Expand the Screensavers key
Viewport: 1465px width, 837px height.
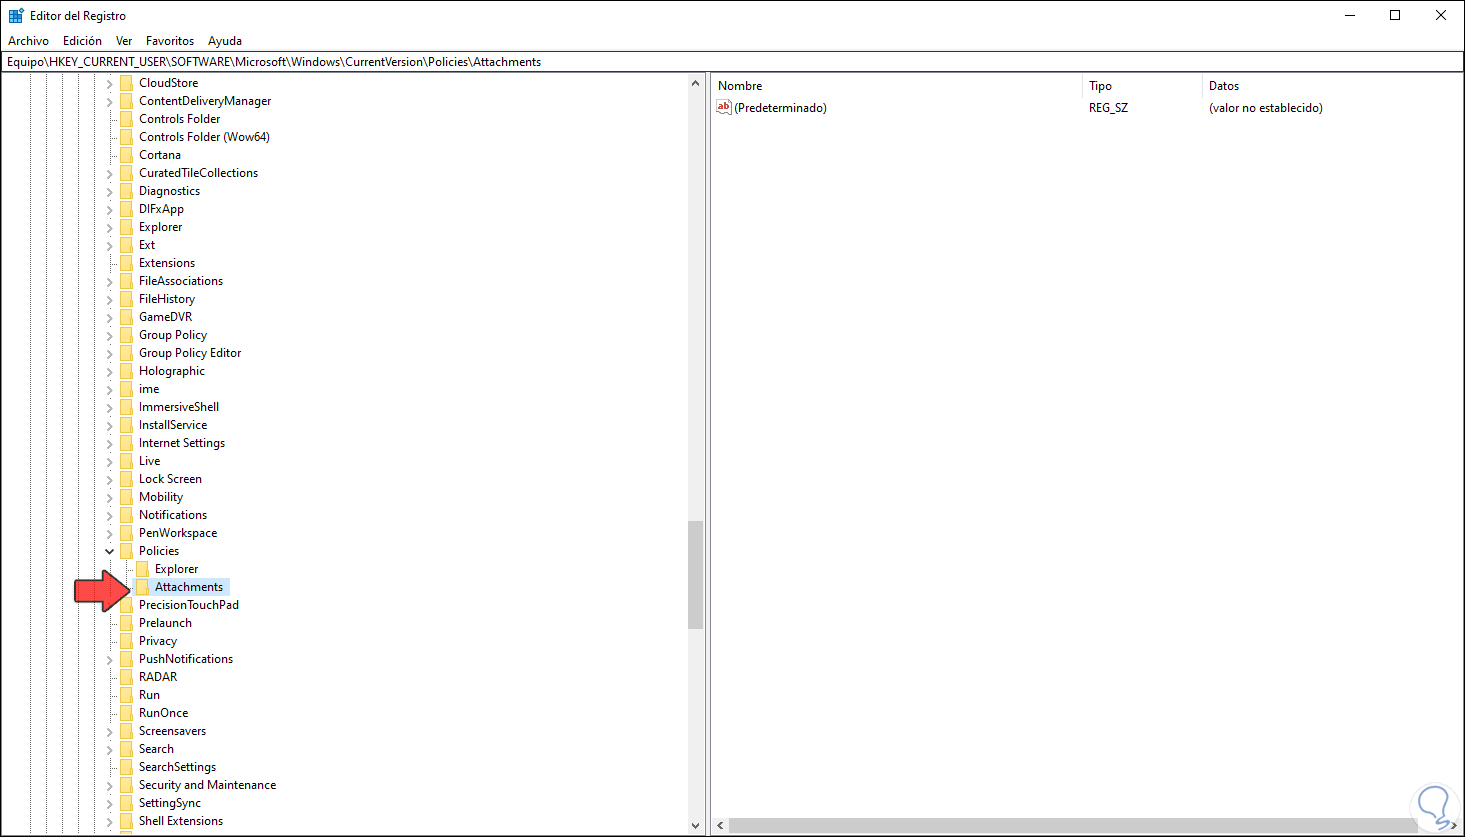[110, 731]
